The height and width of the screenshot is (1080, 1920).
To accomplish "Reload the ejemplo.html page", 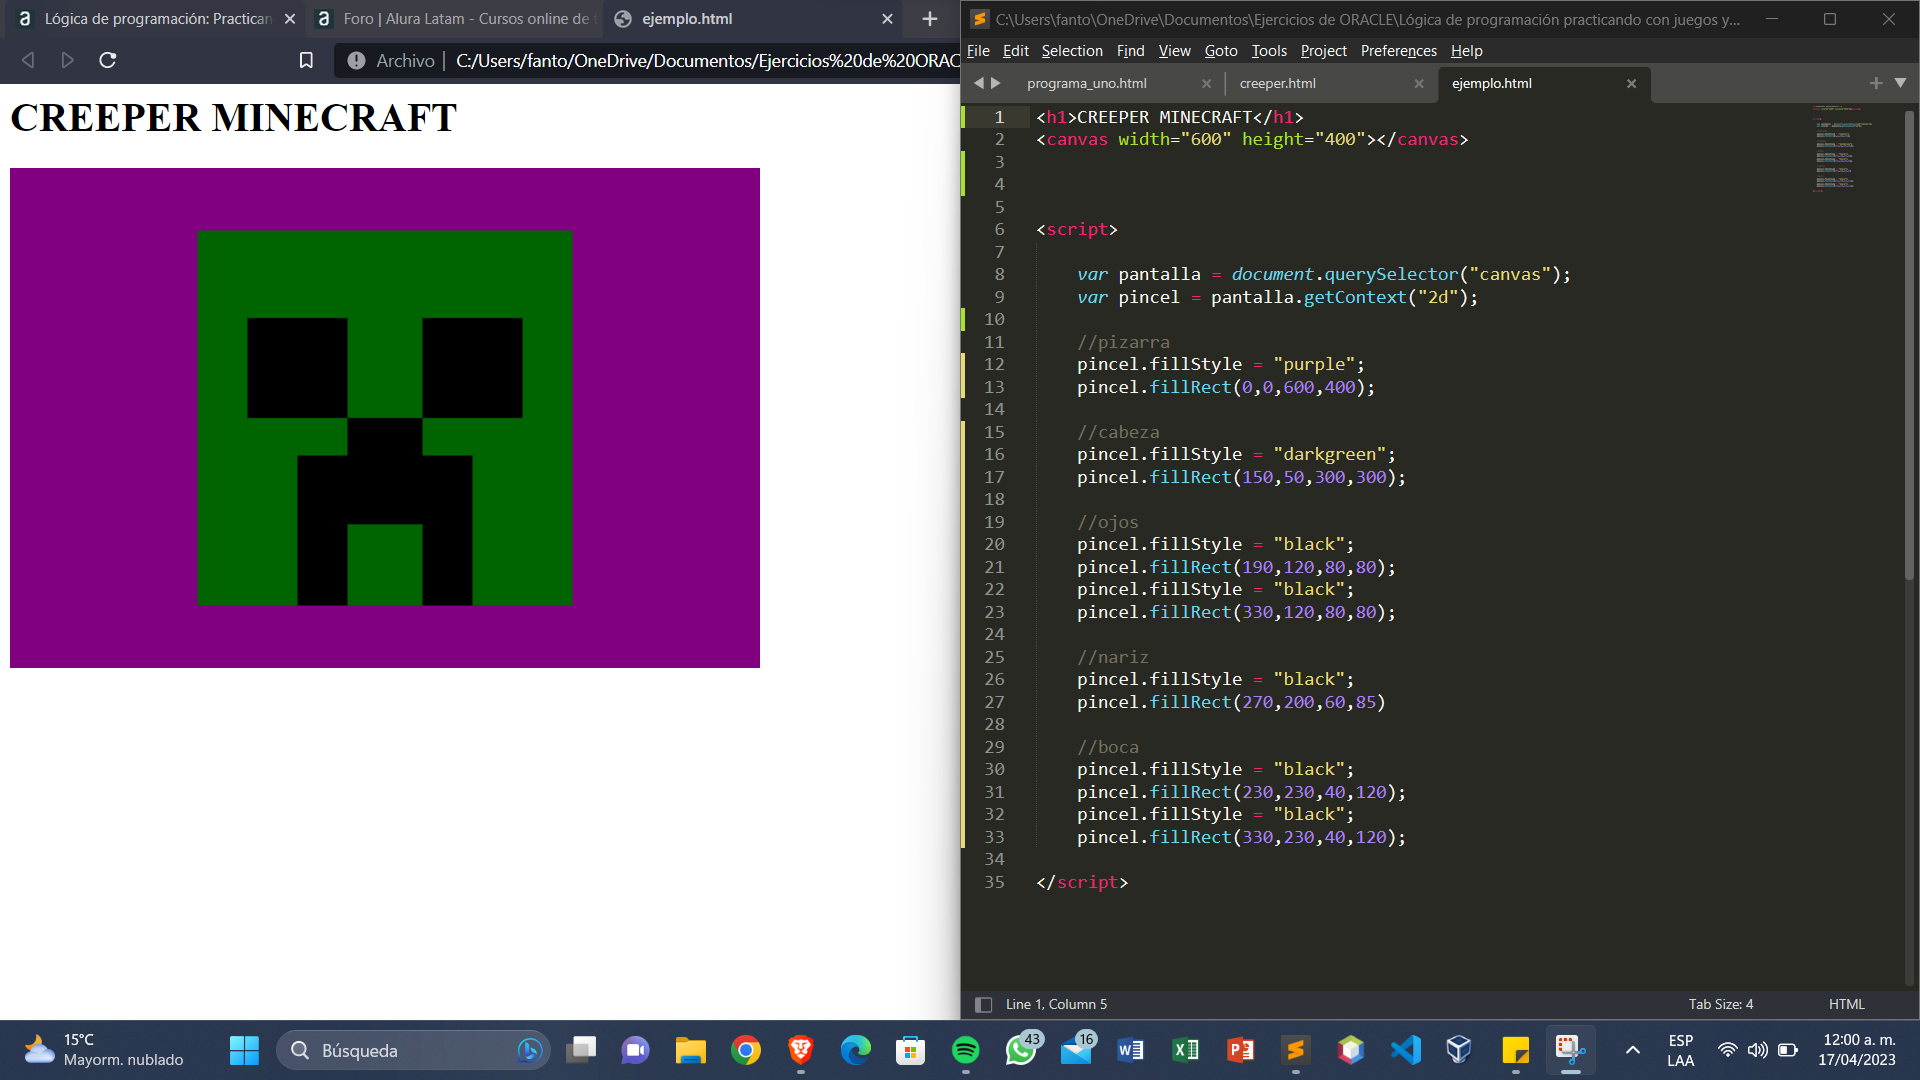I will coord(108,60).
